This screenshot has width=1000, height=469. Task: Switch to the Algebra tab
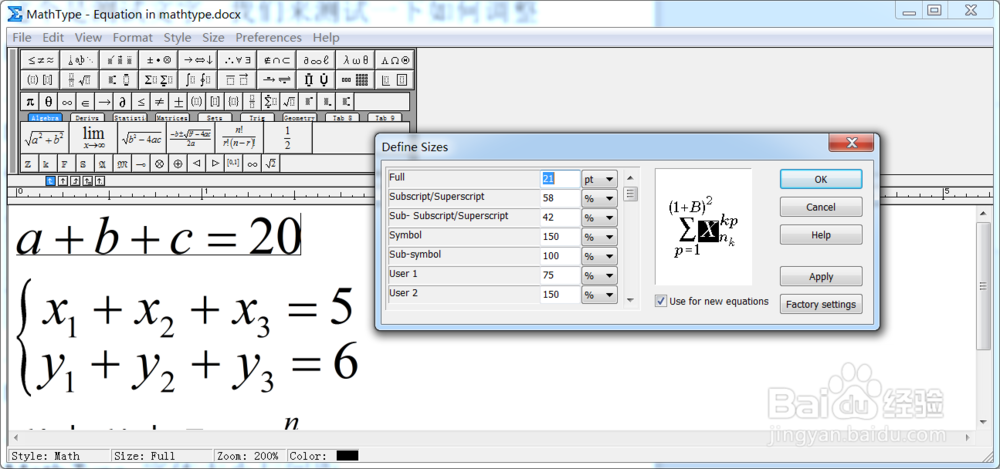coord(45,118)
